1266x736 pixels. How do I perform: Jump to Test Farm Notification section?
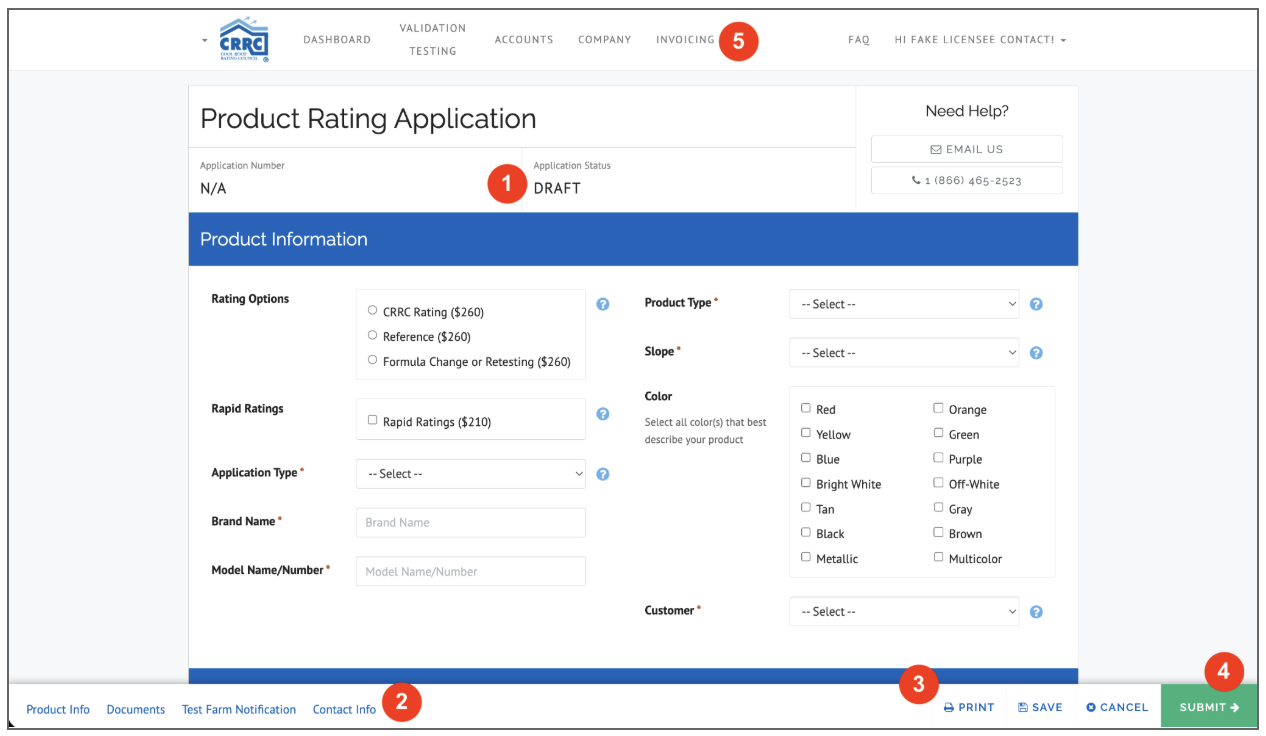coord(239,710)
